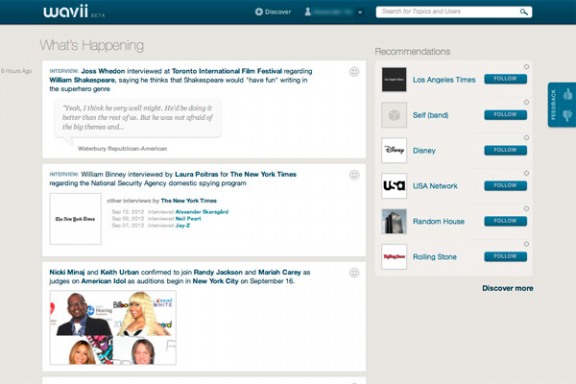Open the William Shakespeare topic link
This screenshot has width=576, height=384.
pyautogui.click(x=82, y=80)
